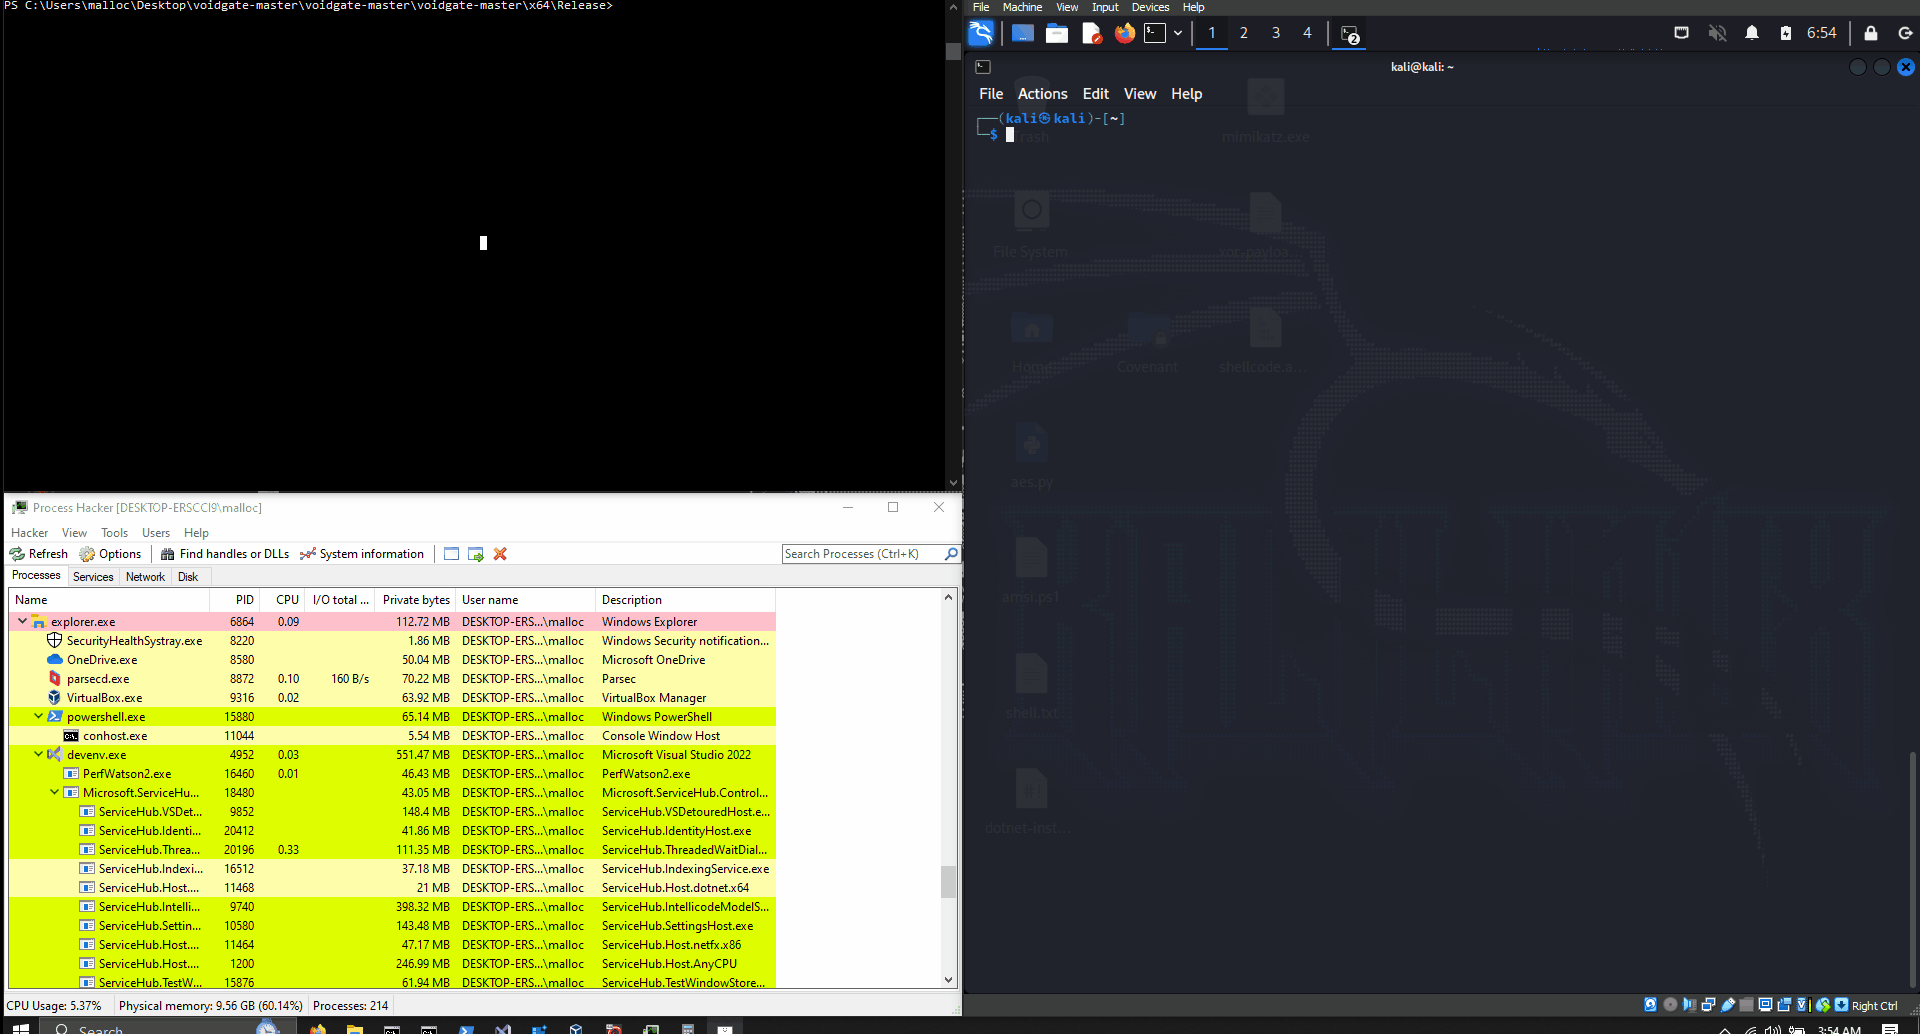
Task: Select the parsecd.exe process row
Action: pyautogui.click(x=392, y=679)
